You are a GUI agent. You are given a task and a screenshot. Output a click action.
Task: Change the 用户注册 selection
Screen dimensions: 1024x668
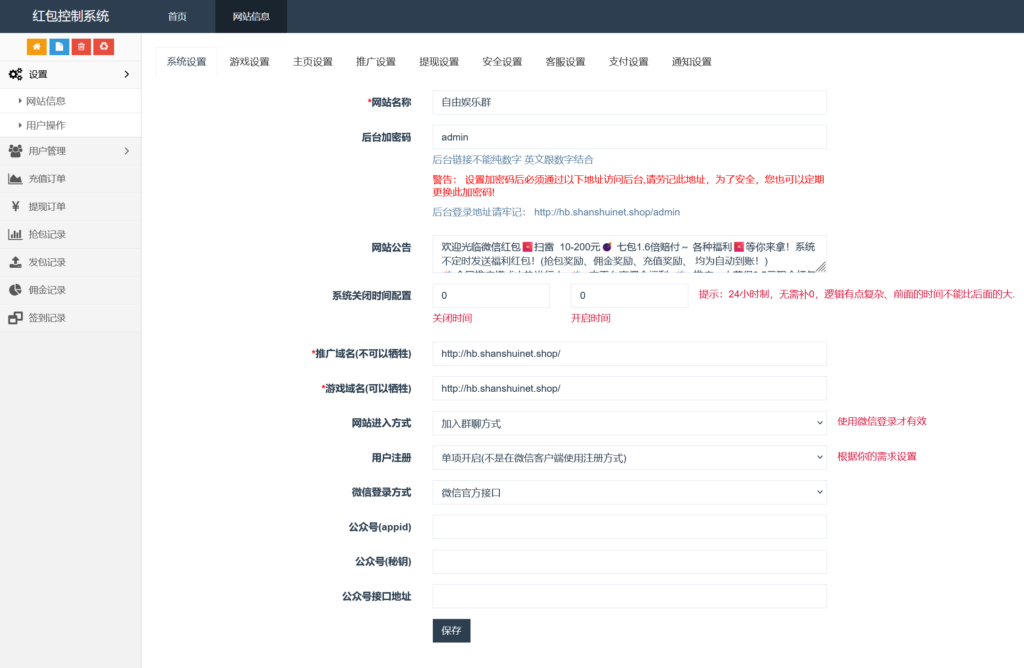(x=630, y=457)
